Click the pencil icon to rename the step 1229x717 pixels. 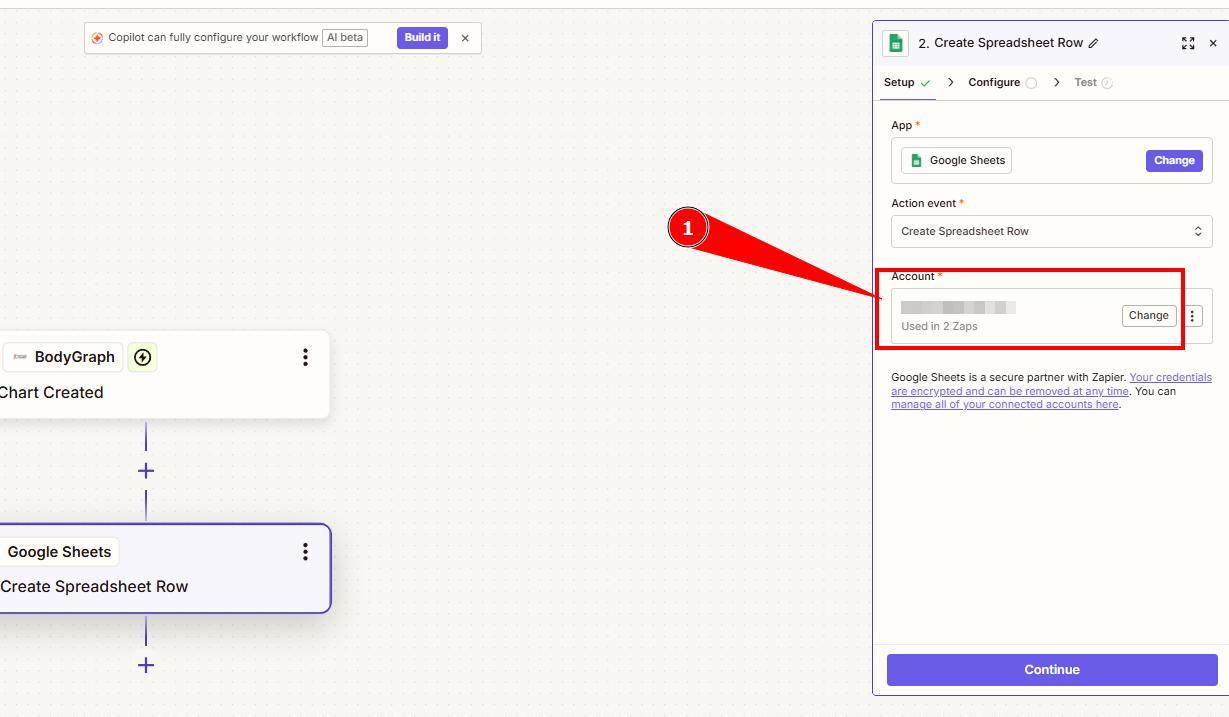pos(1093,43)
